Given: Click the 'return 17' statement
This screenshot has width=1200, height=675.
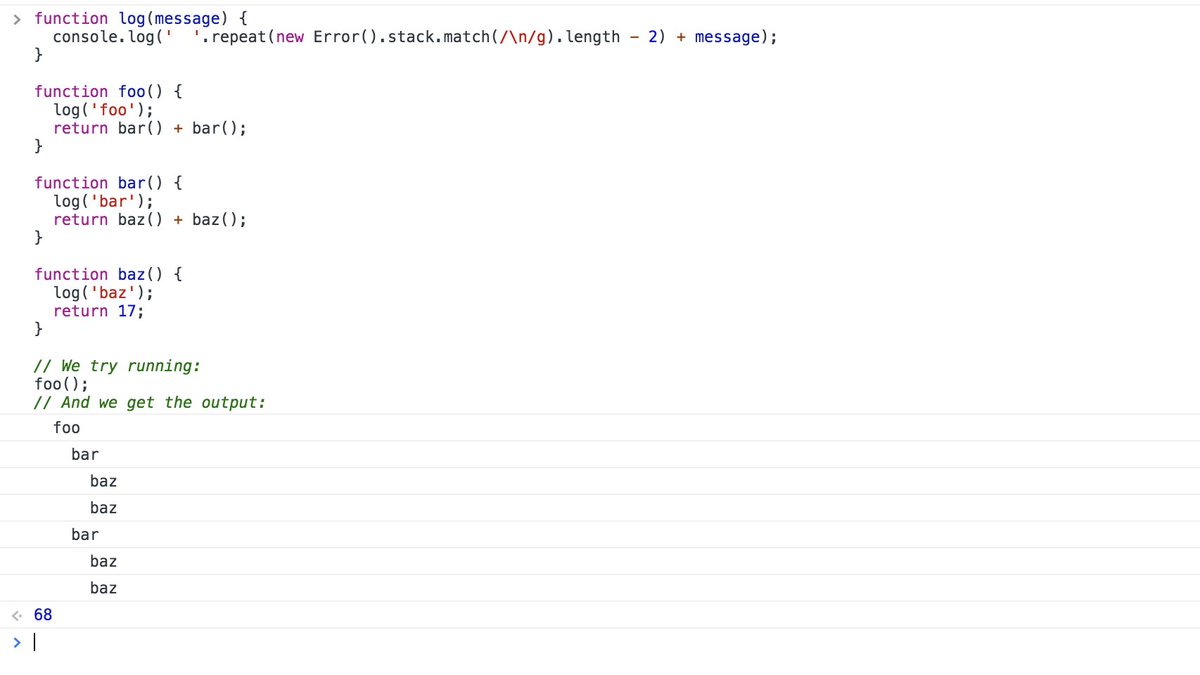Looking at the screenshot, I should tap(90, 310).
